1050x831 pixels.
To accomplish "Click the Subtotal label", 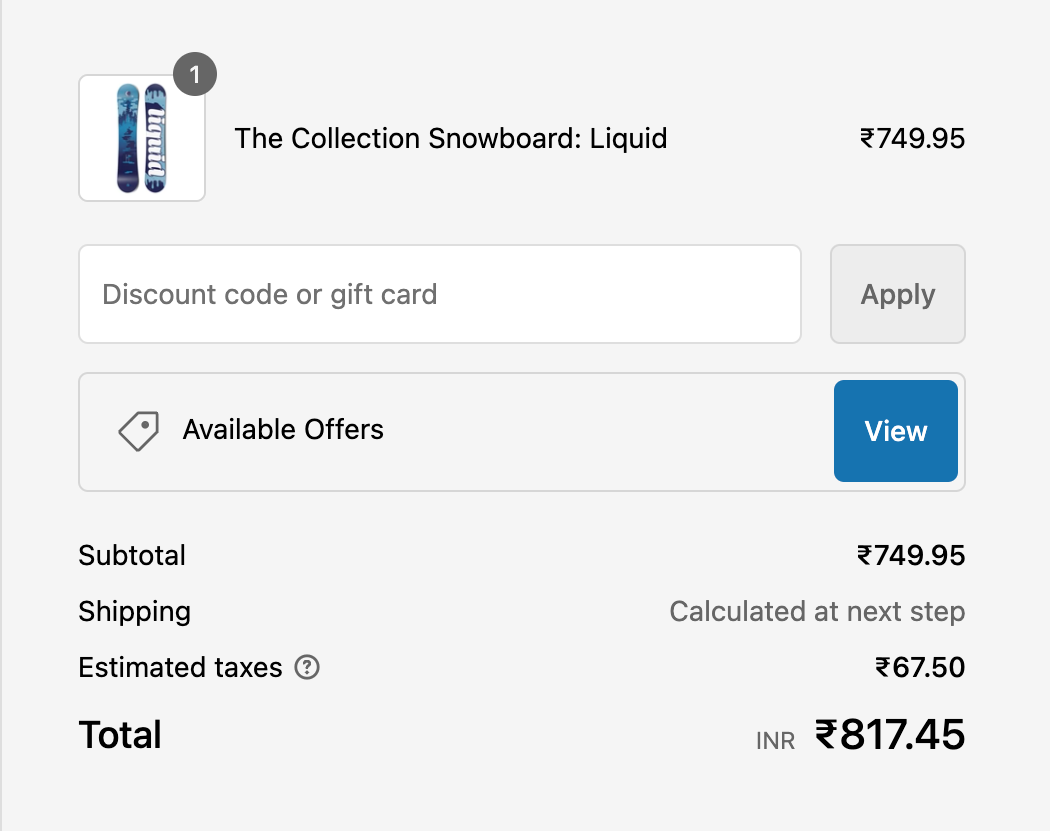I will pyautogui.click(x=132, y=555).
